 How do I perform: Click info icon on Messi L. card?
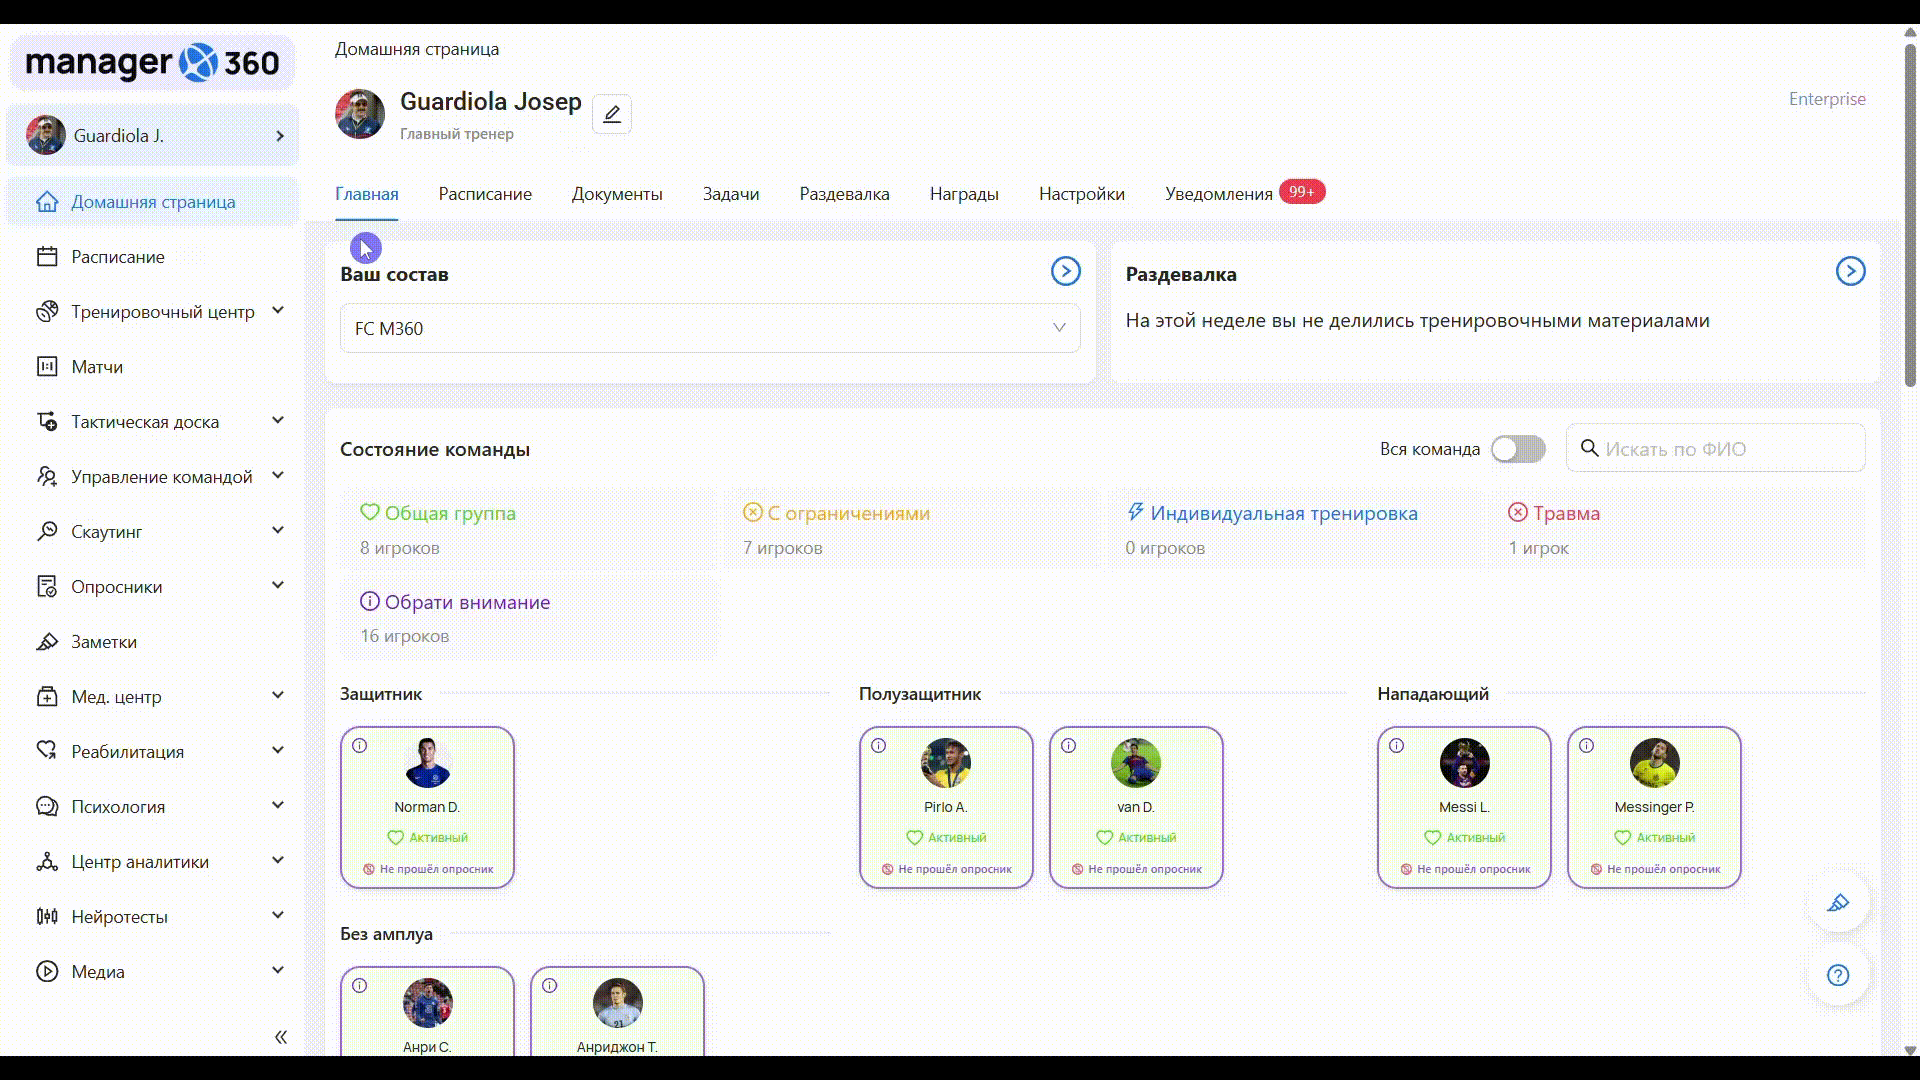coord(1397,746)
